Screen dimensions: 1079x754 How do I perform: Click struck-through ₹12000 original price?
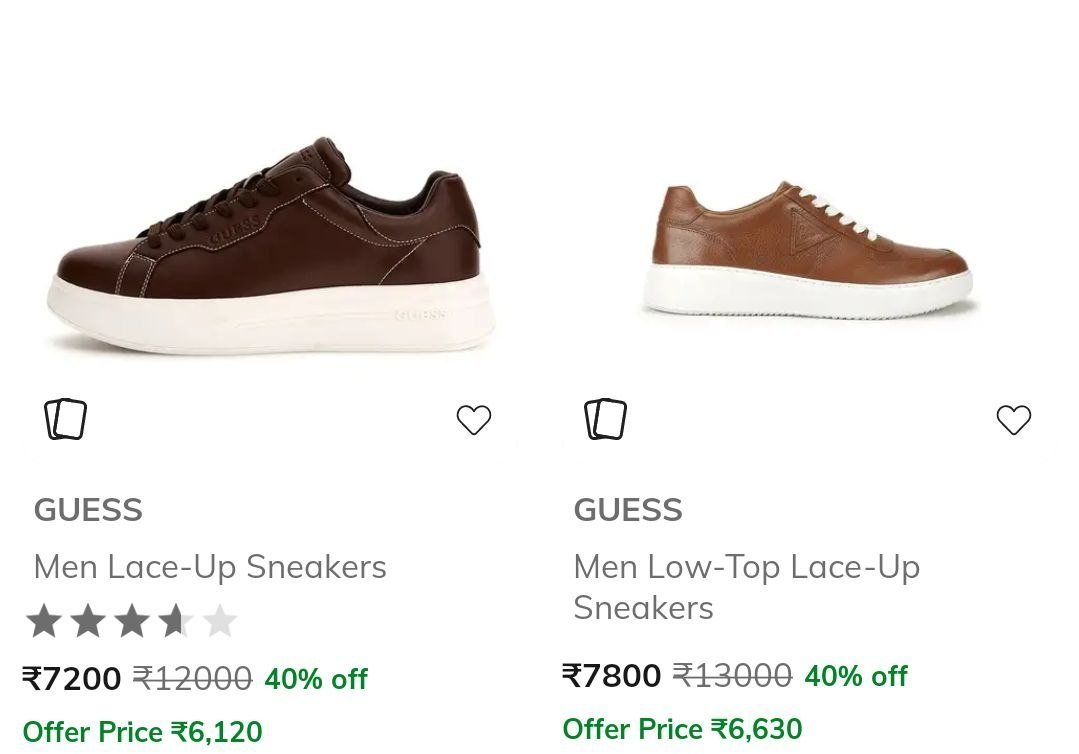click(192, 678)
